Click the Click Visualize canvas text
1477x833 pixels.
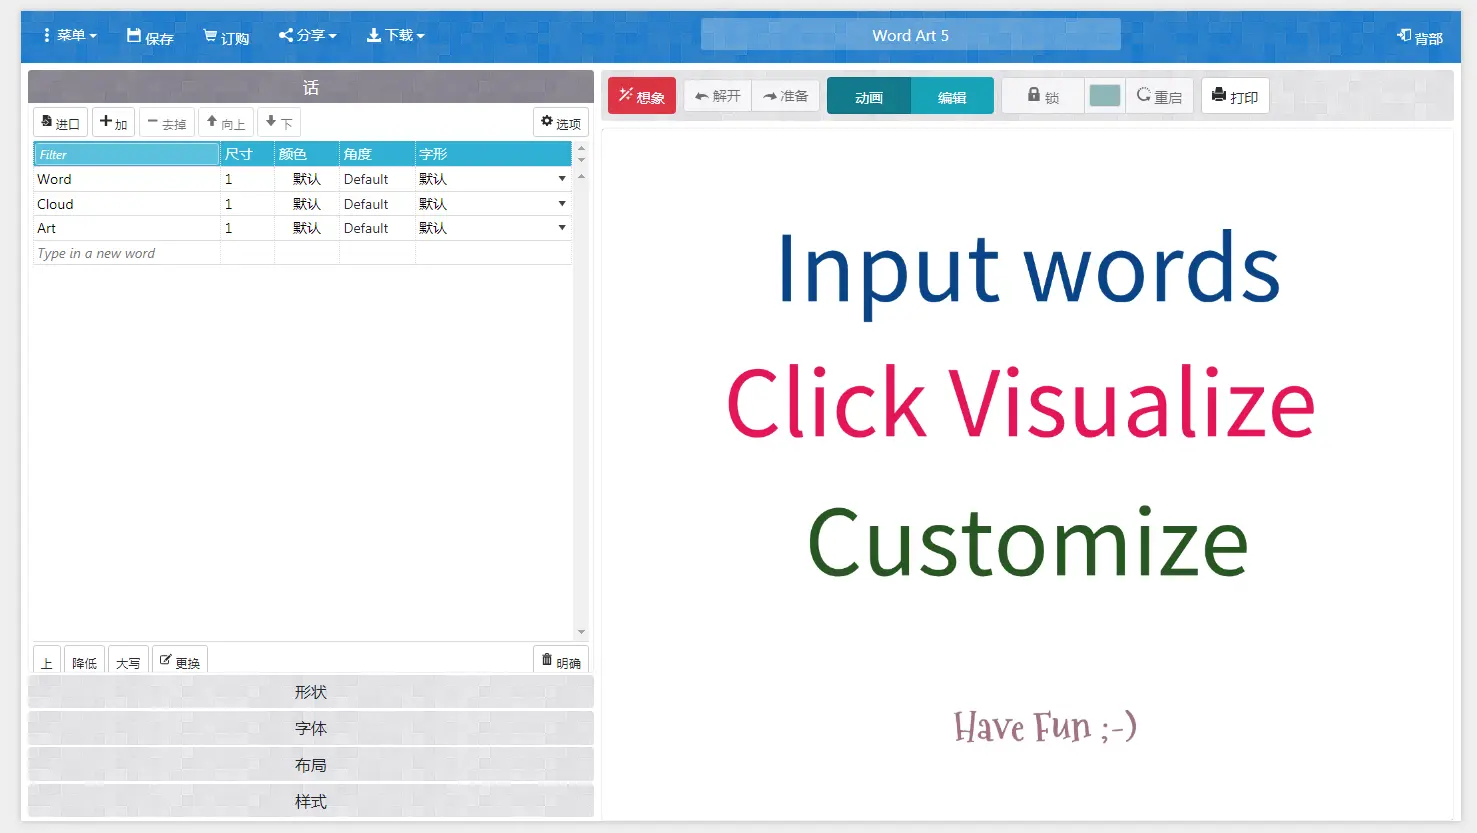click(x=1020, y=403)
